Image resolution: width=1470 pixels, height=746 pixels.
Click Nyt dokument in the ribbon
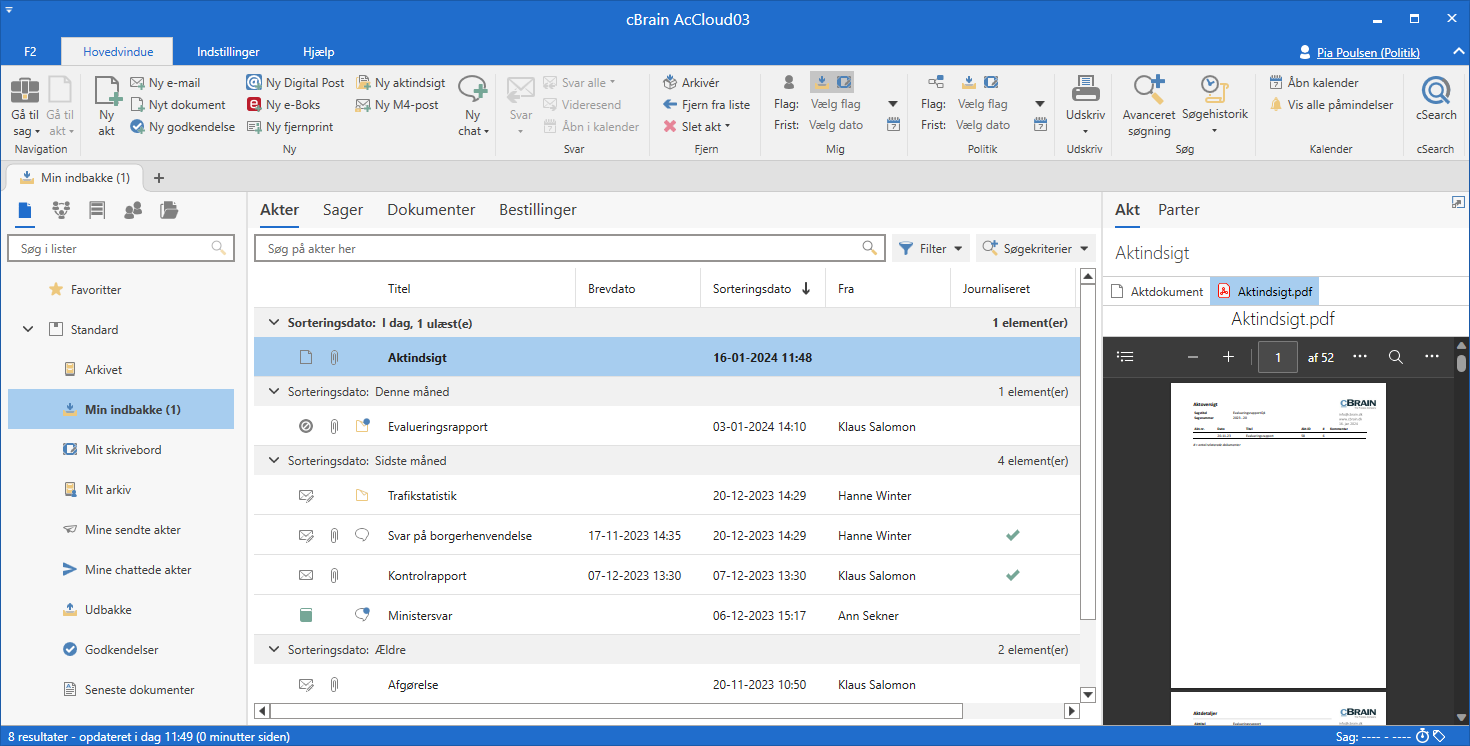(x=178, y=105)
